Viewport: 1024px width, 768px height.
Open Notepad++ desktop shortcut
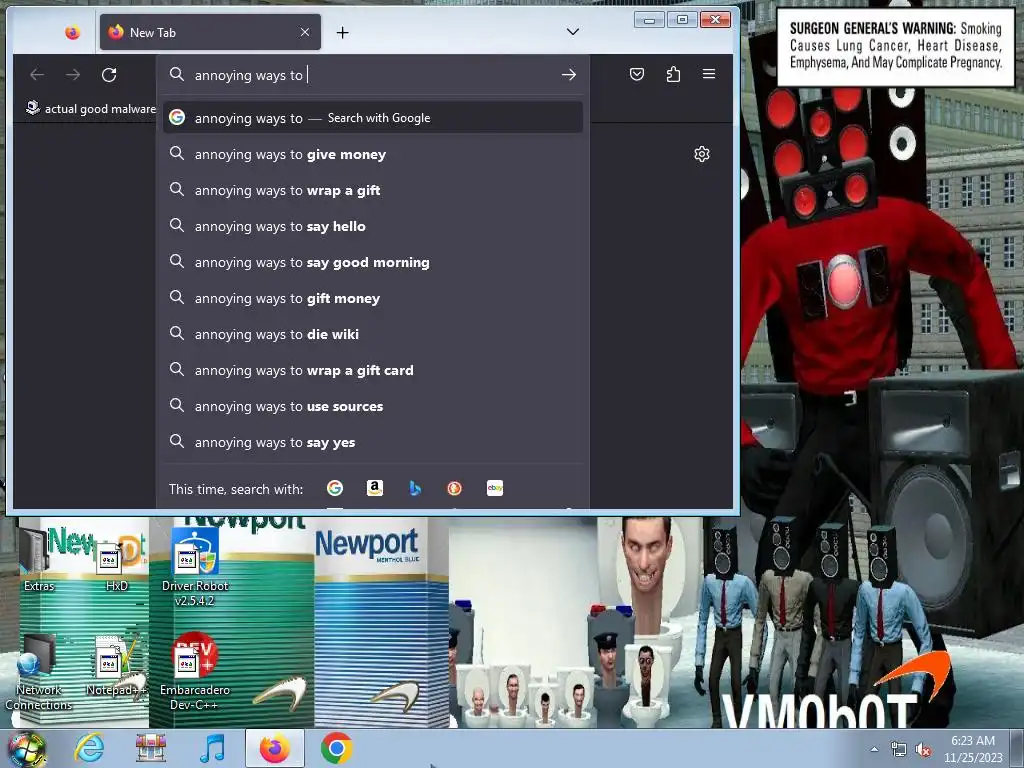point(116,667)
